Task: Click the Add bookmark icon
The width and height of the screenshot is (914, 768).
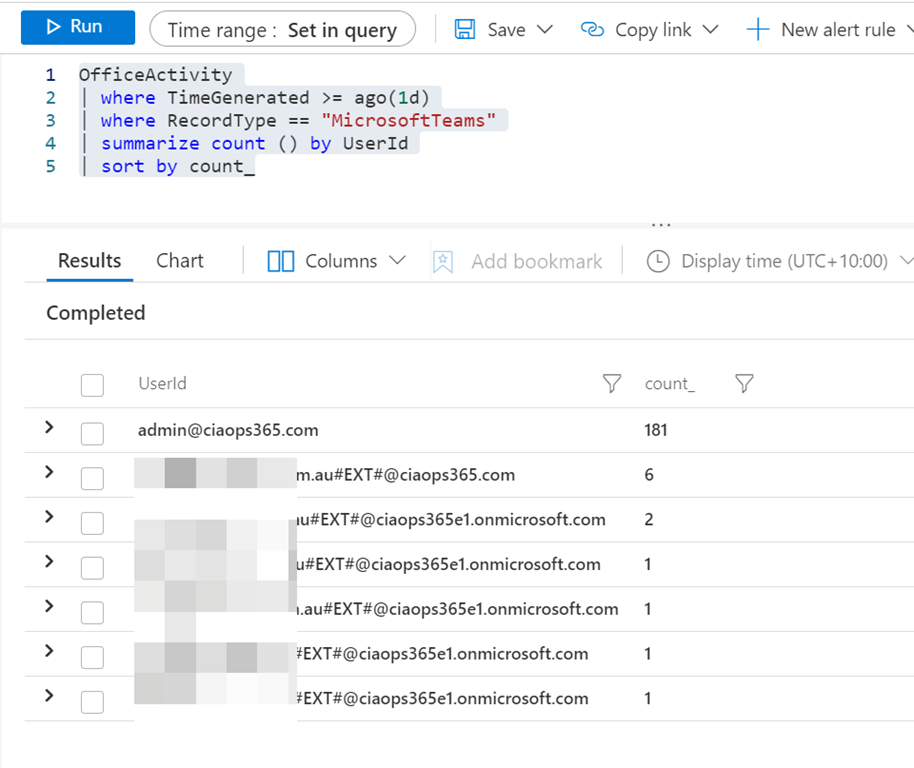Action: tap(443, 261)
